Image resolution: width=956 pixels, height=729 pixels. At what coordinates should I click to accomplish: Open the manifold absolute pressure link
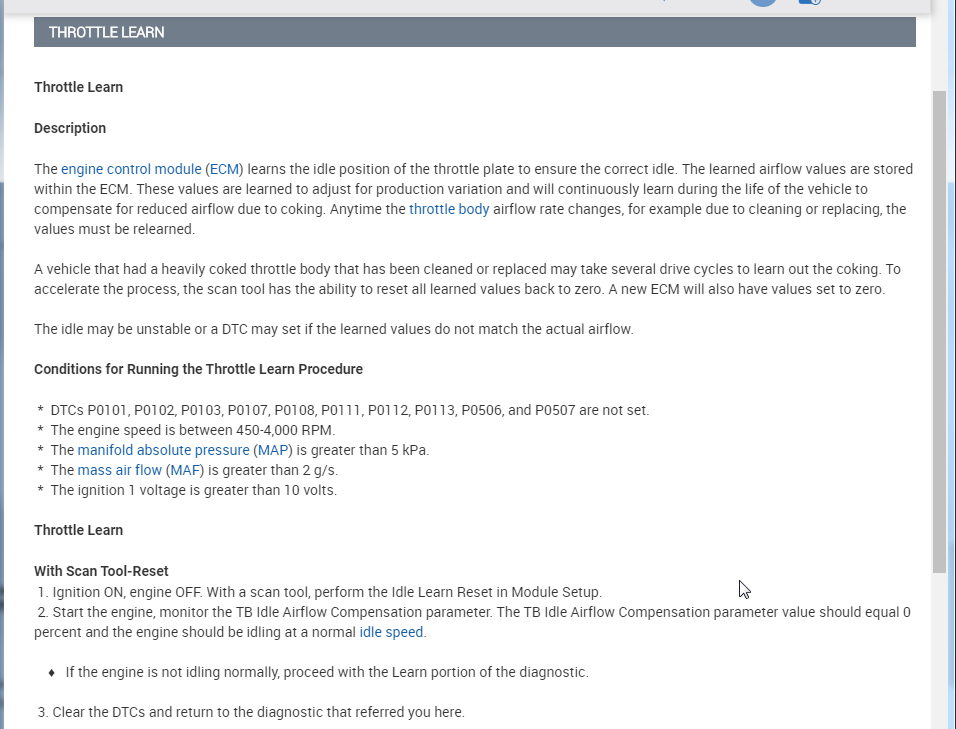pos(163,450)
